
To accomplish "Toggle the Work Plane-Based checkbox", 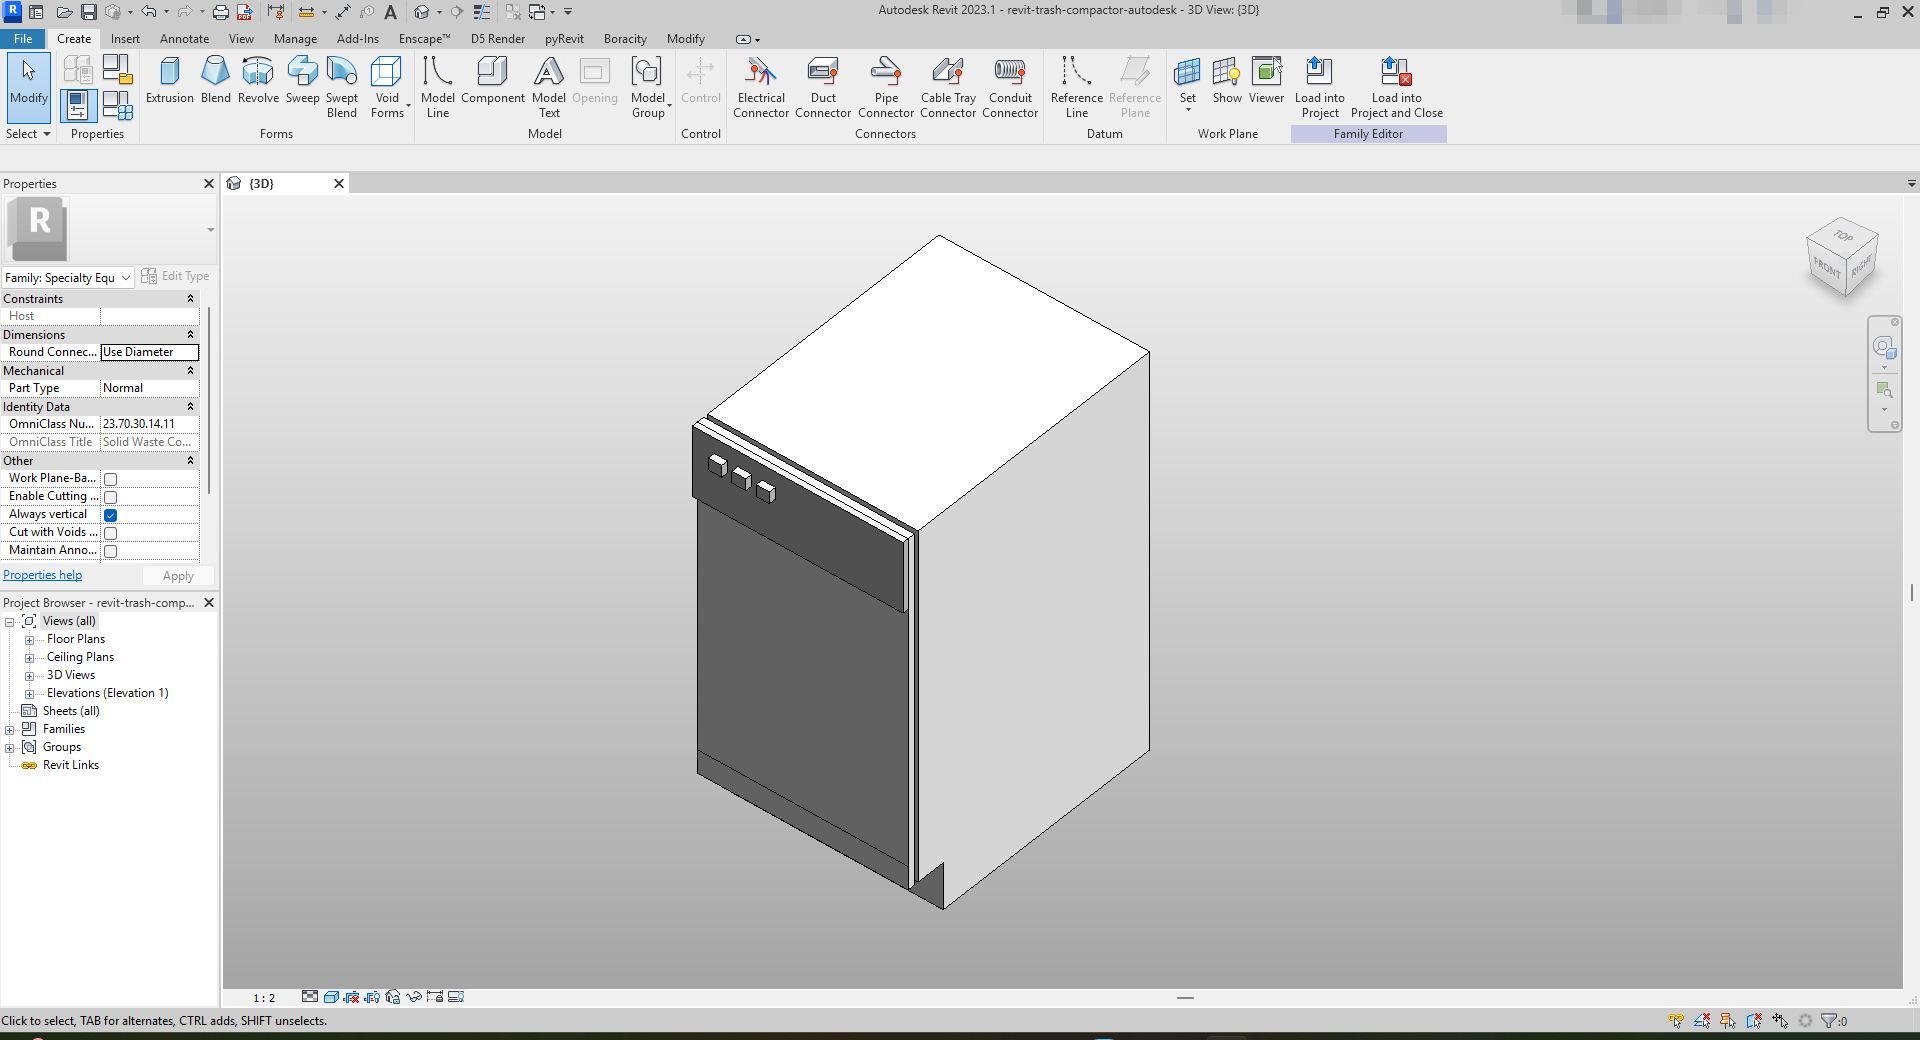I will coord(111,479).
